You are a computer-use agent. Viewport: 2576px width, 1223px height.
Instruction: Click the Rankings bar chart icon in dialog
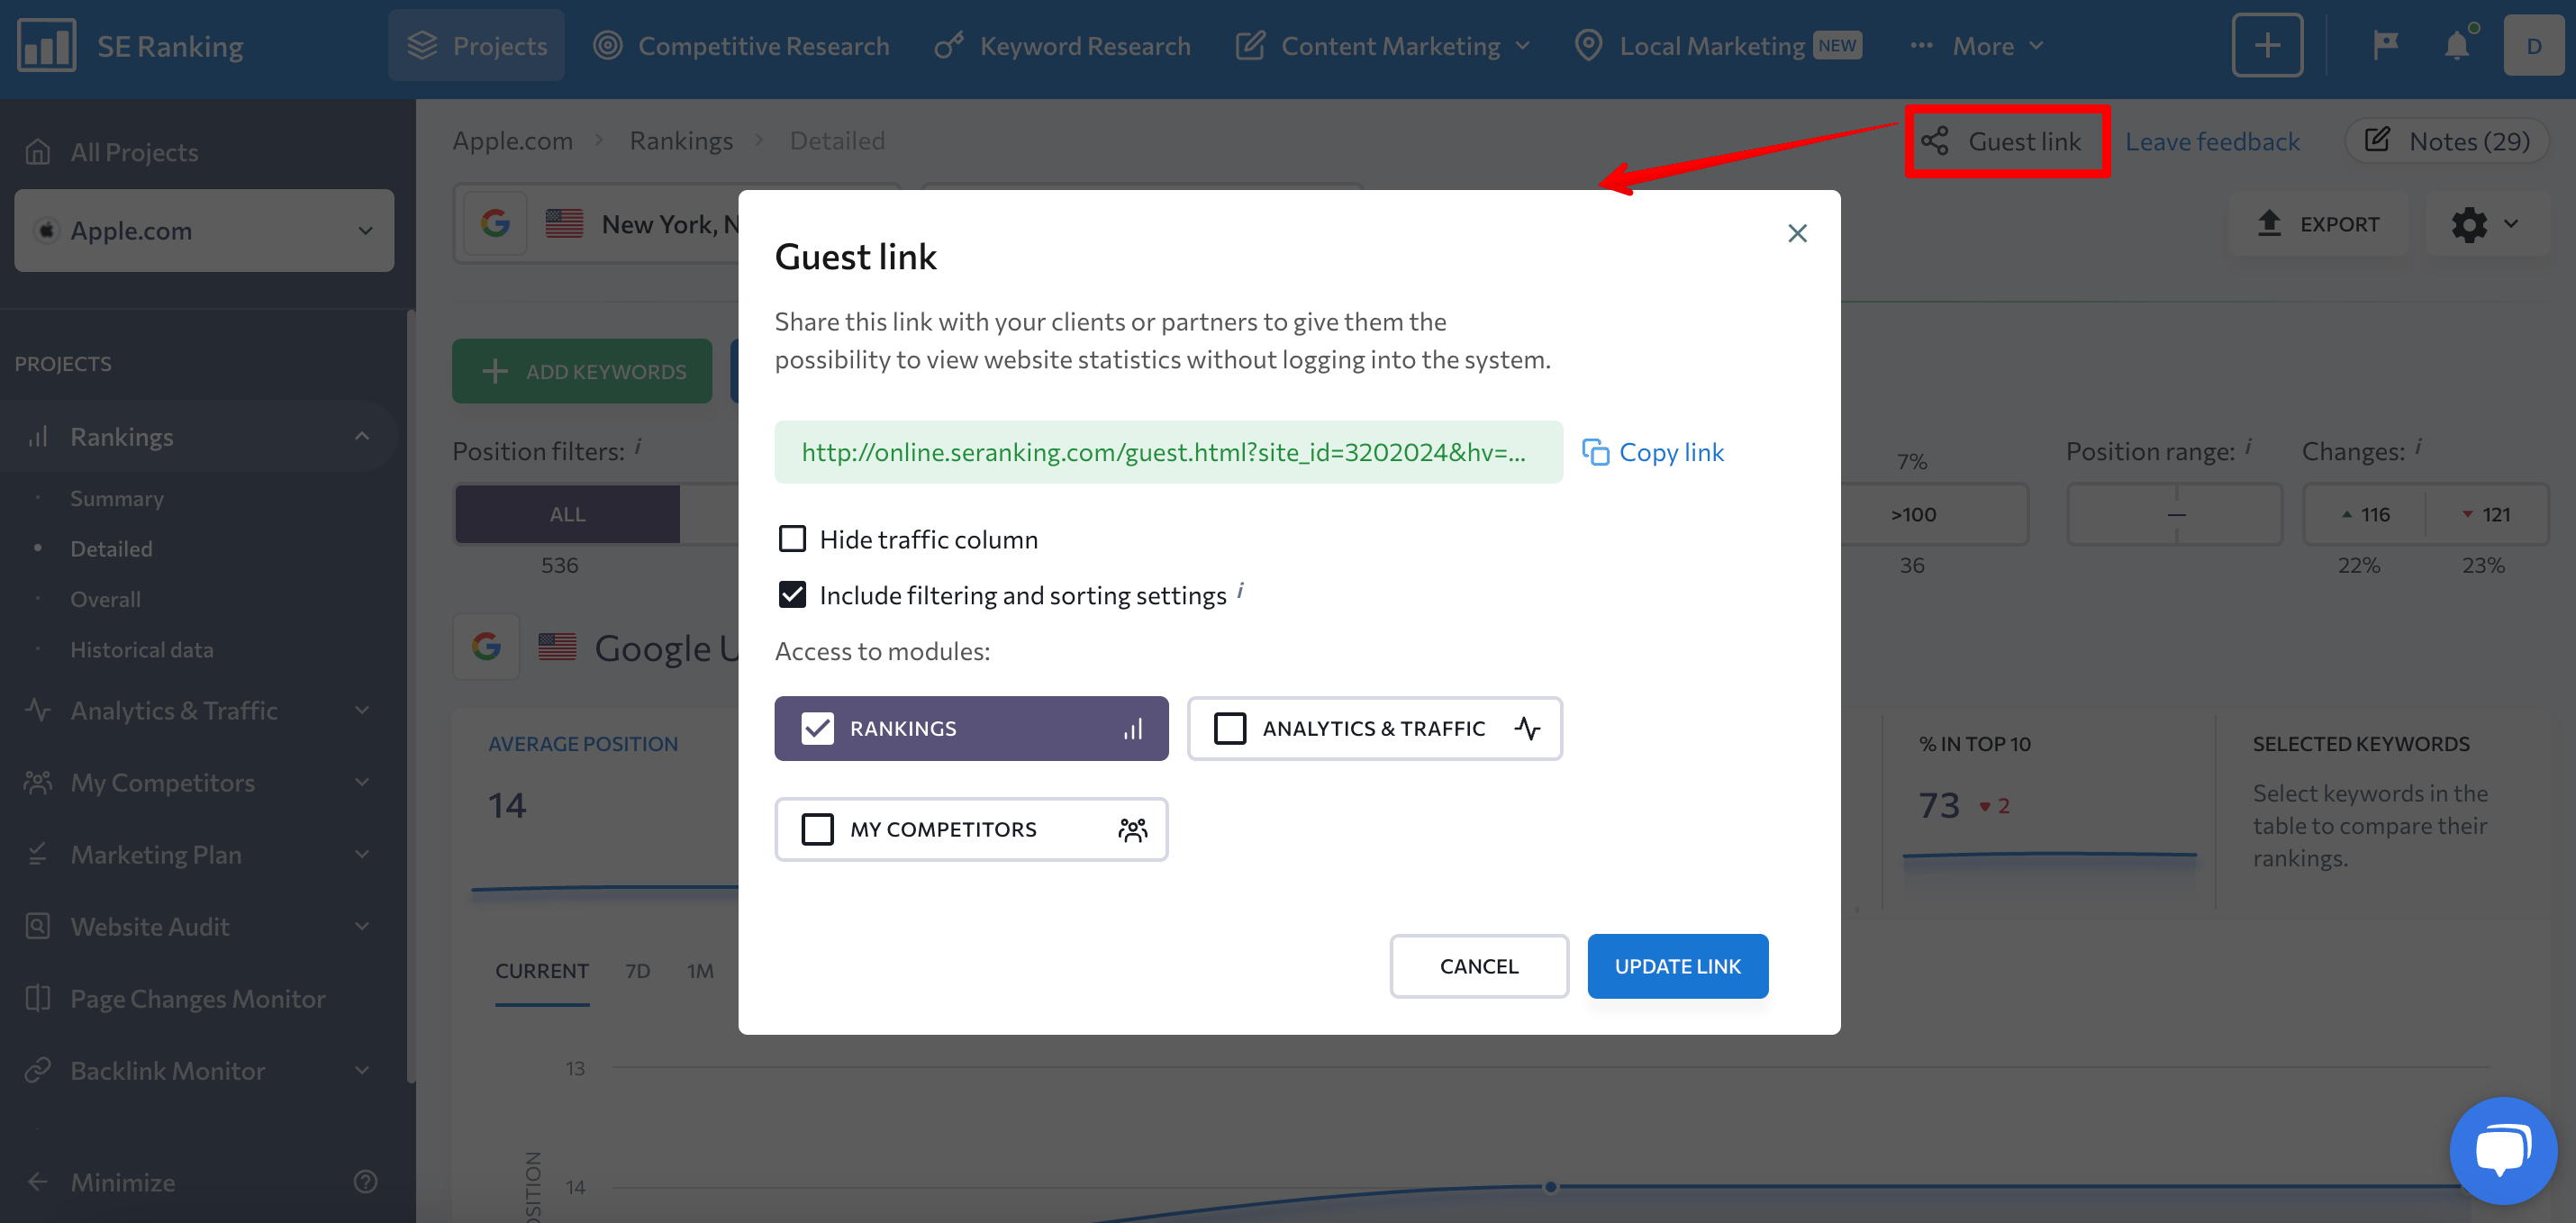point(1132,729)
